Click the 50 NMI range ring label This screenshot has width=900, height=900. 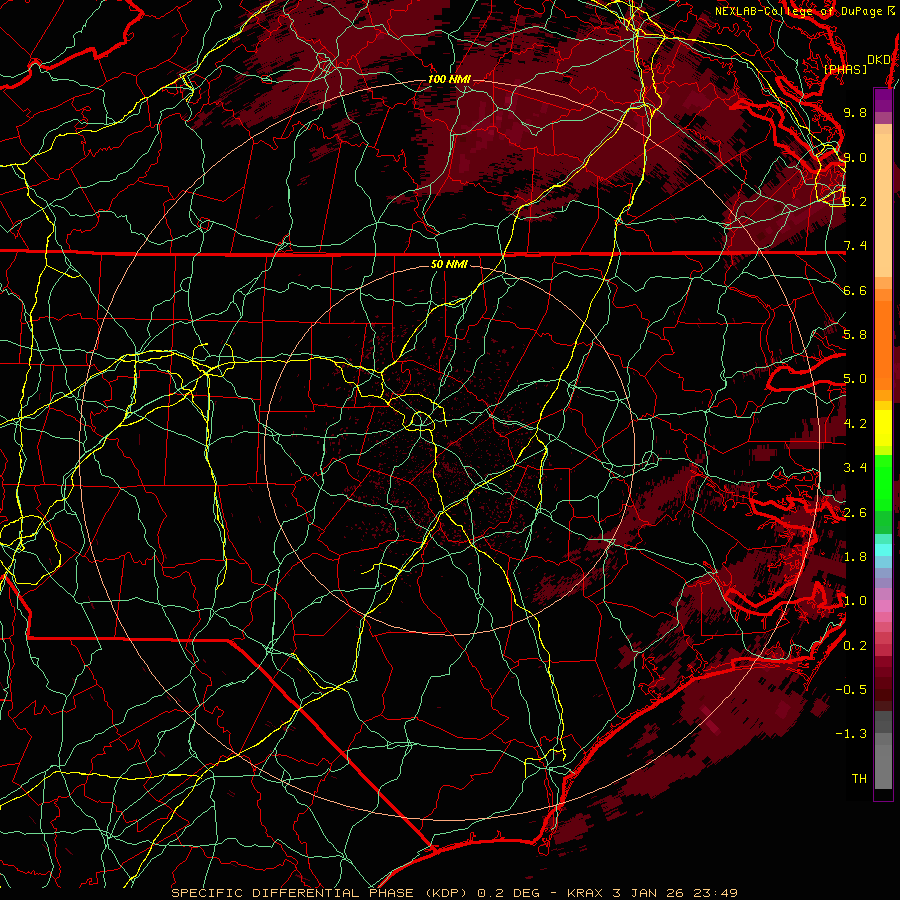(449, 264)
